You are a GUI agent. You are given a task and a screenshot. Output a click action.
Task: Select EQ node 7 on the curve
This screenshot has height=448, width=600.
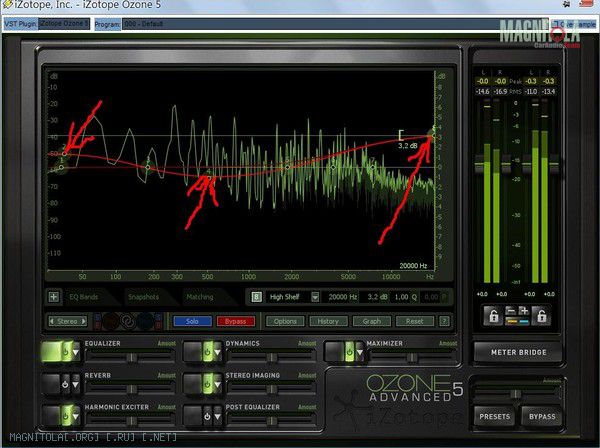coord(372,167)
